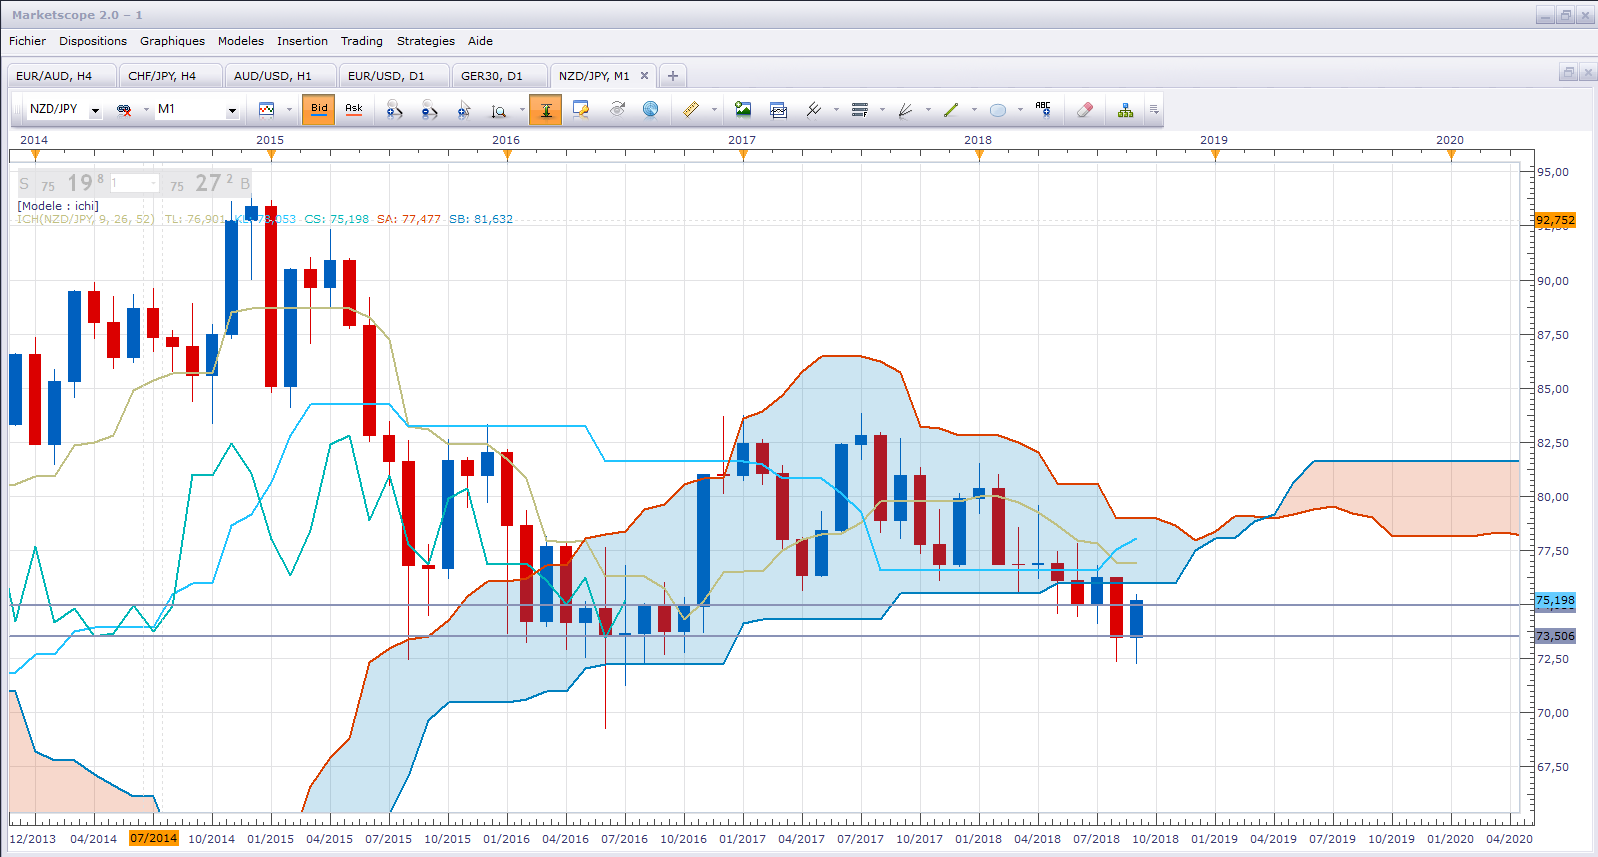Click the Sell price 75 19 button

(x=62, y=183)
